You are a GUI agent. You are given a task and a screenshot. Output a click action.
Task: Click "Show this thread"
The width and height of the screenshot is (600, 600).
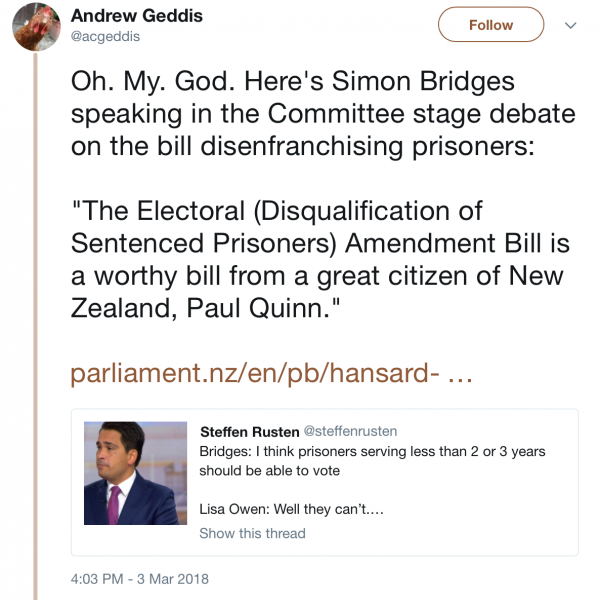(252, 533)
